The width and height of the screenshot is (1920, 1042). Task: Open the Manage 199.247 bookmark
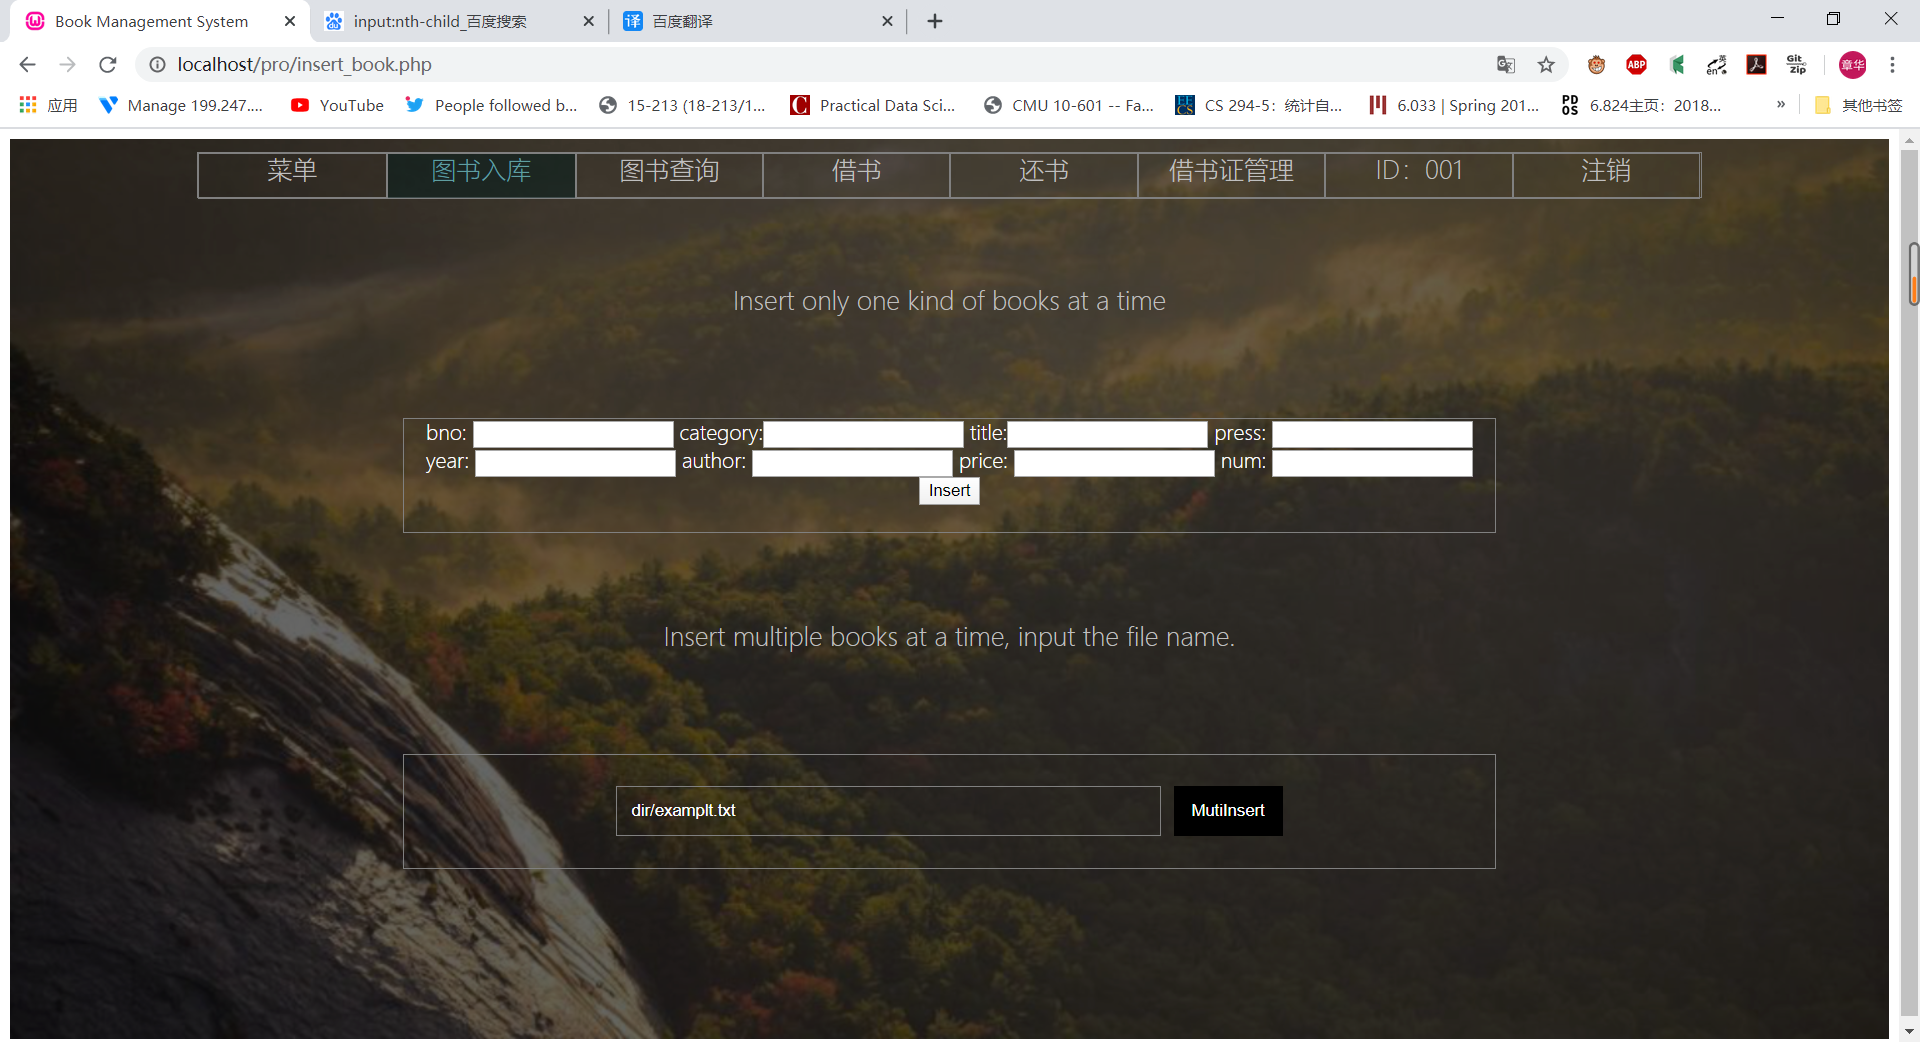(x=181, y=105)
